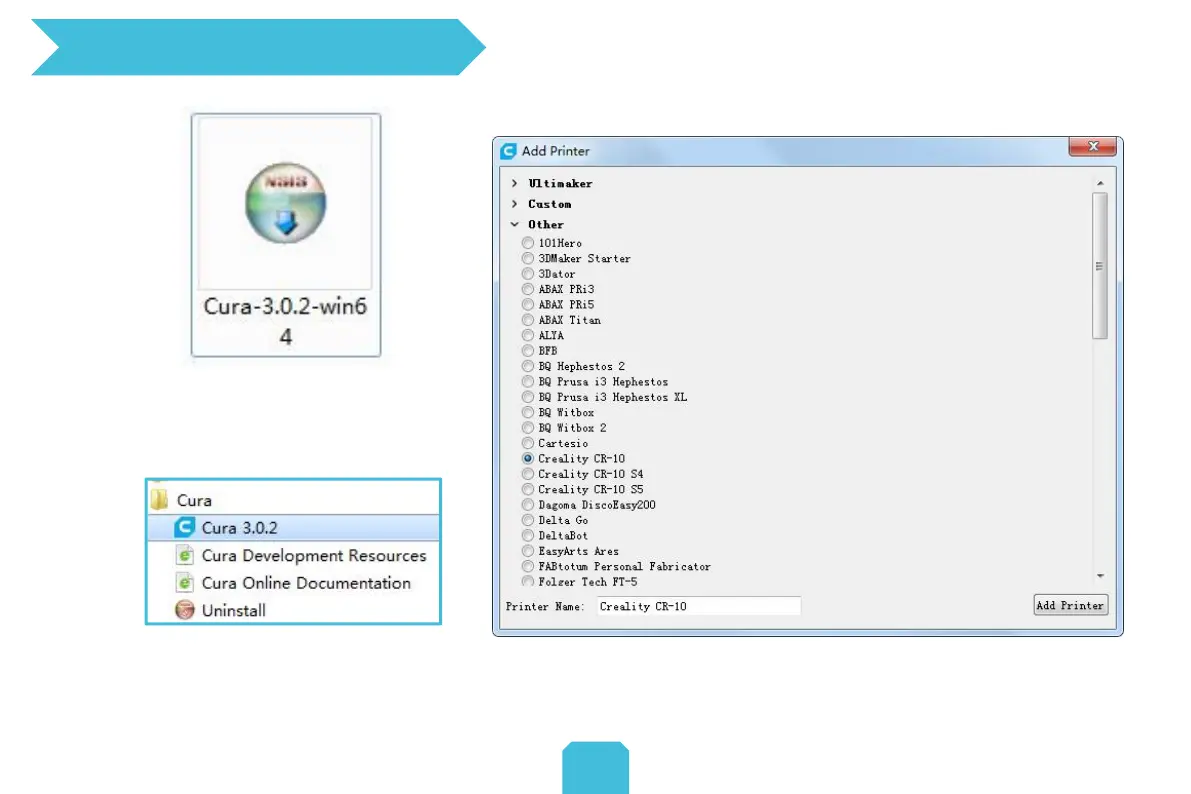Select the Delta Go radio button

click(528, 520)
